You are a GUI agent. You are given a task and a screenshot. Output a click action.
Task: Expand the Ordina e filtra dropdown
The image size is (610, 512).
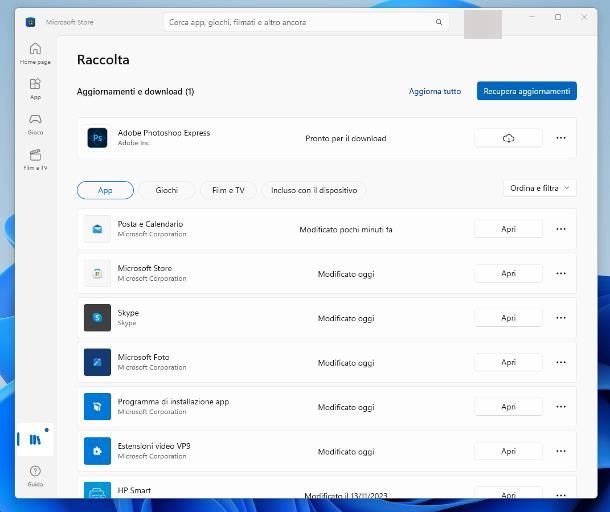point(540,188)
